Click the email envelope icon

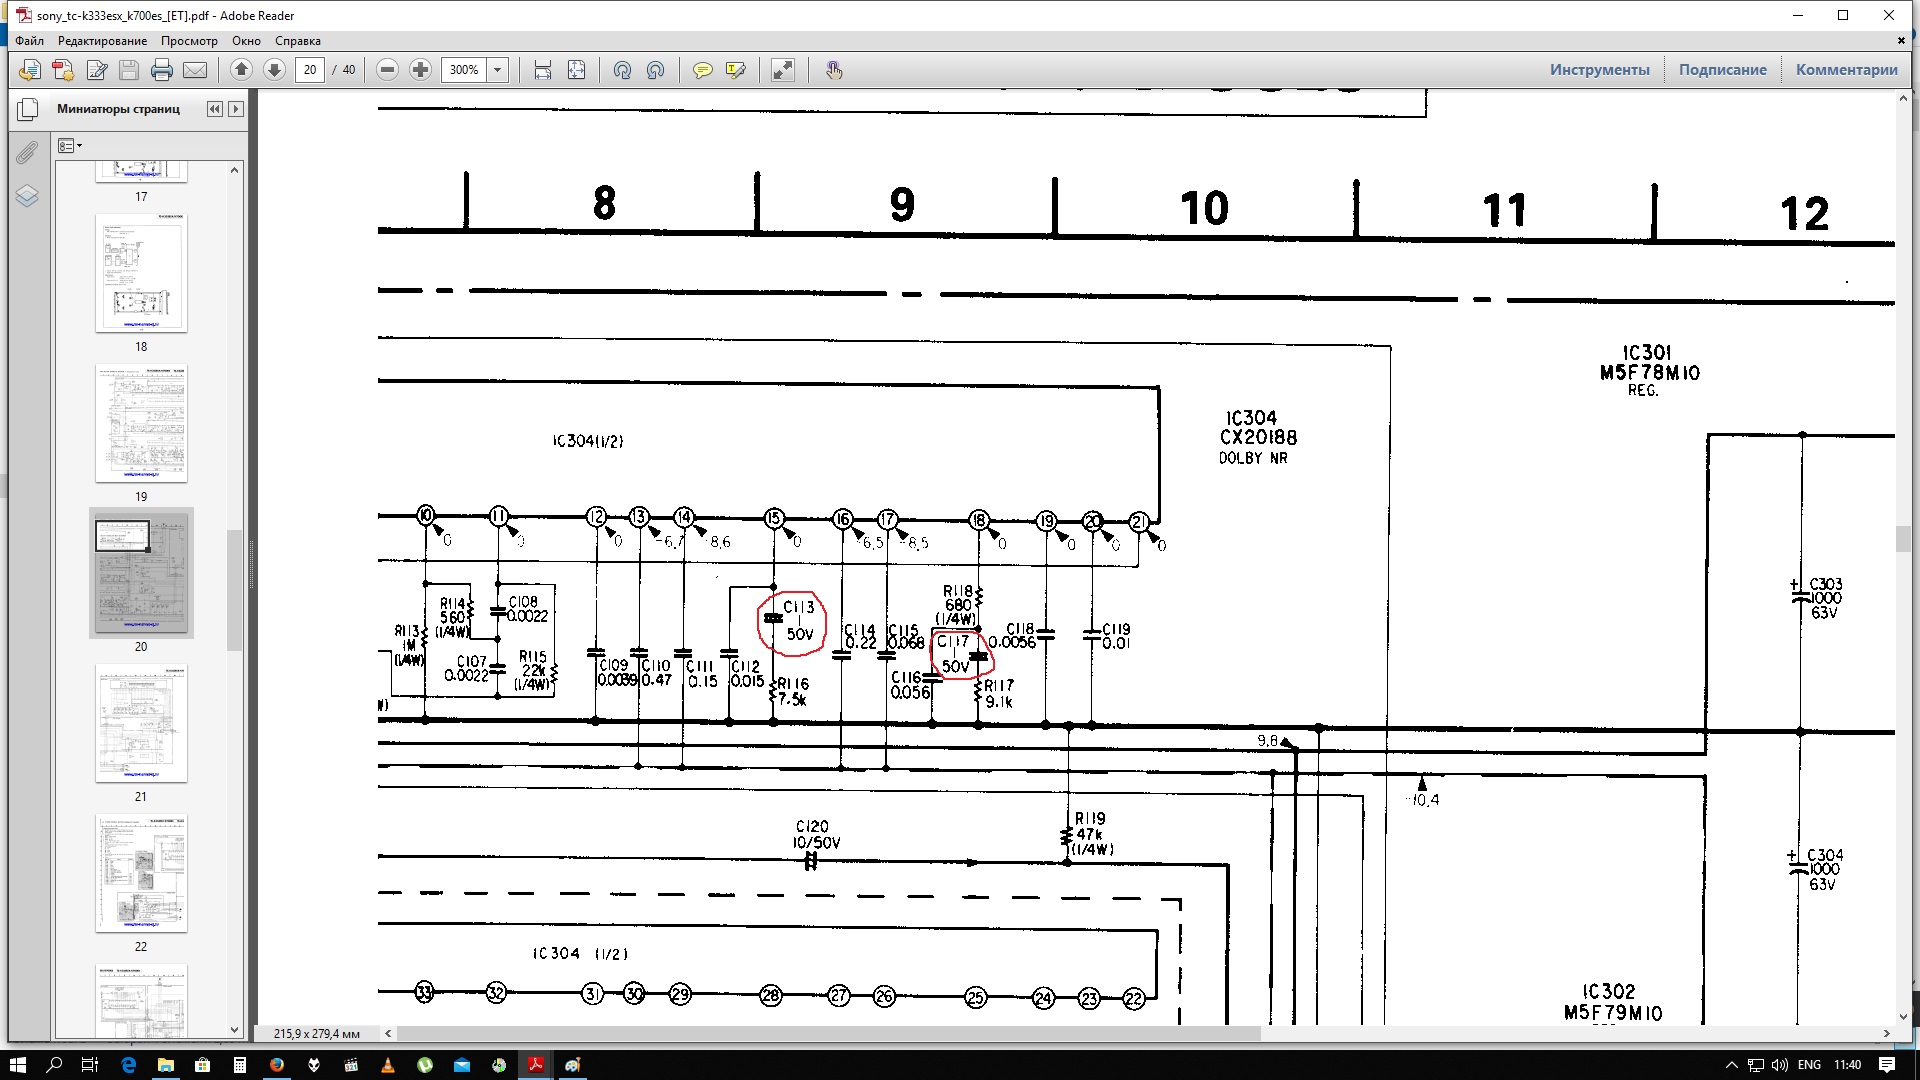(195, 70)
